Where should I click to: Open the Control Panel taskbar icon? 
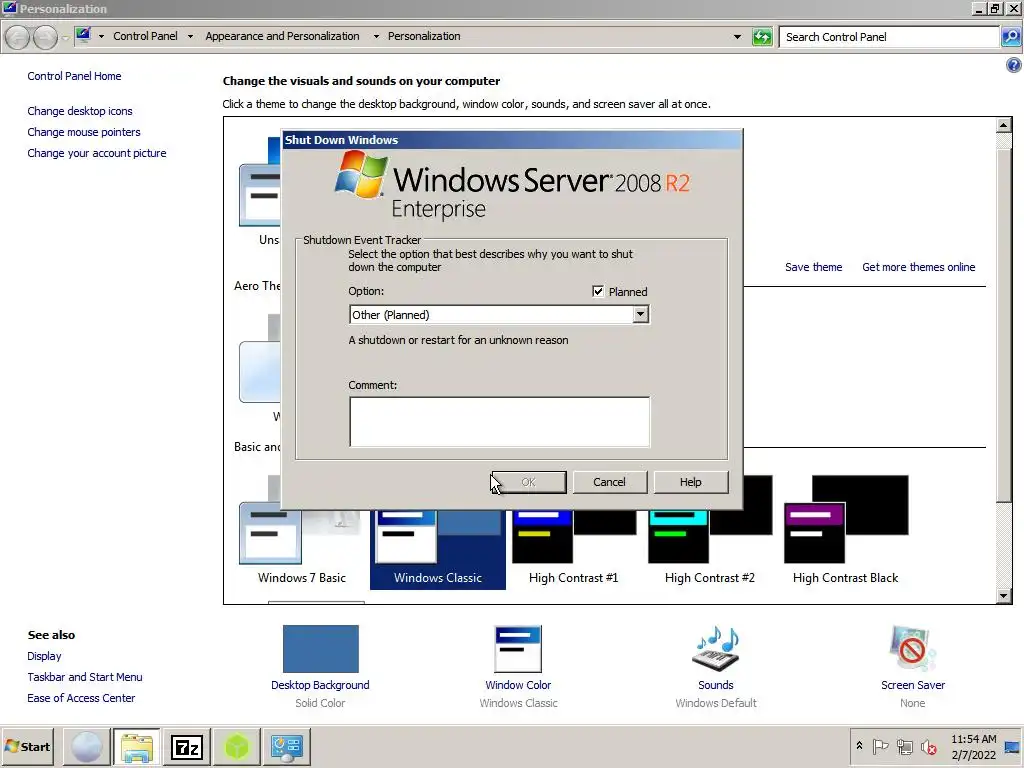tap(287, 747)
